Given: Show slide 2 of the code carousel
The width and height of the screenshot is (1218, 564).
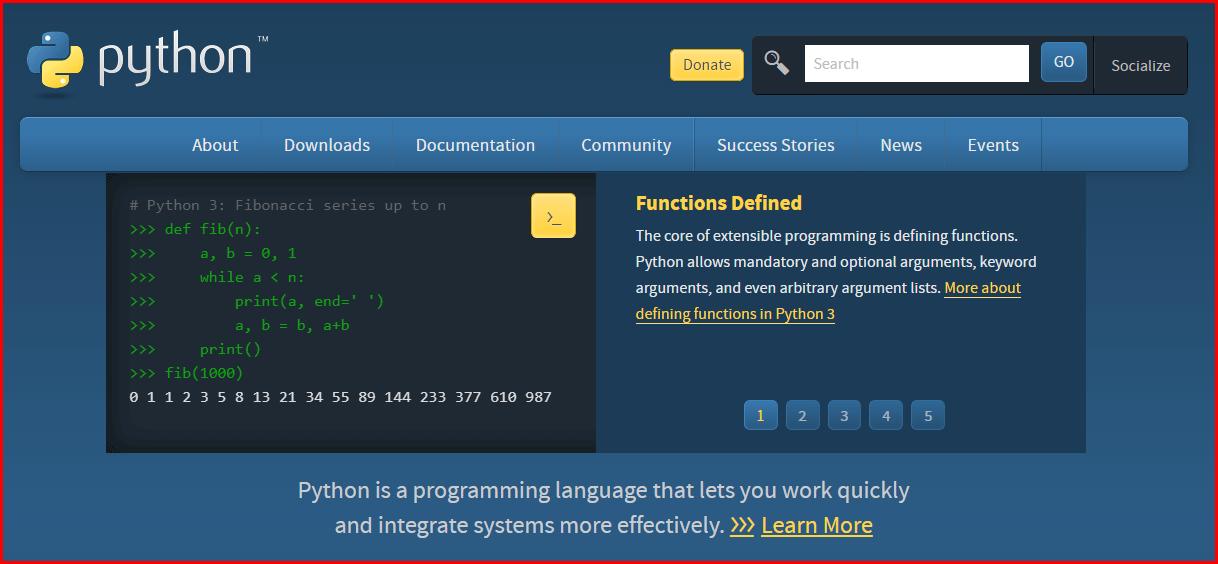Looking at the screenshot, I should [803, 415].
